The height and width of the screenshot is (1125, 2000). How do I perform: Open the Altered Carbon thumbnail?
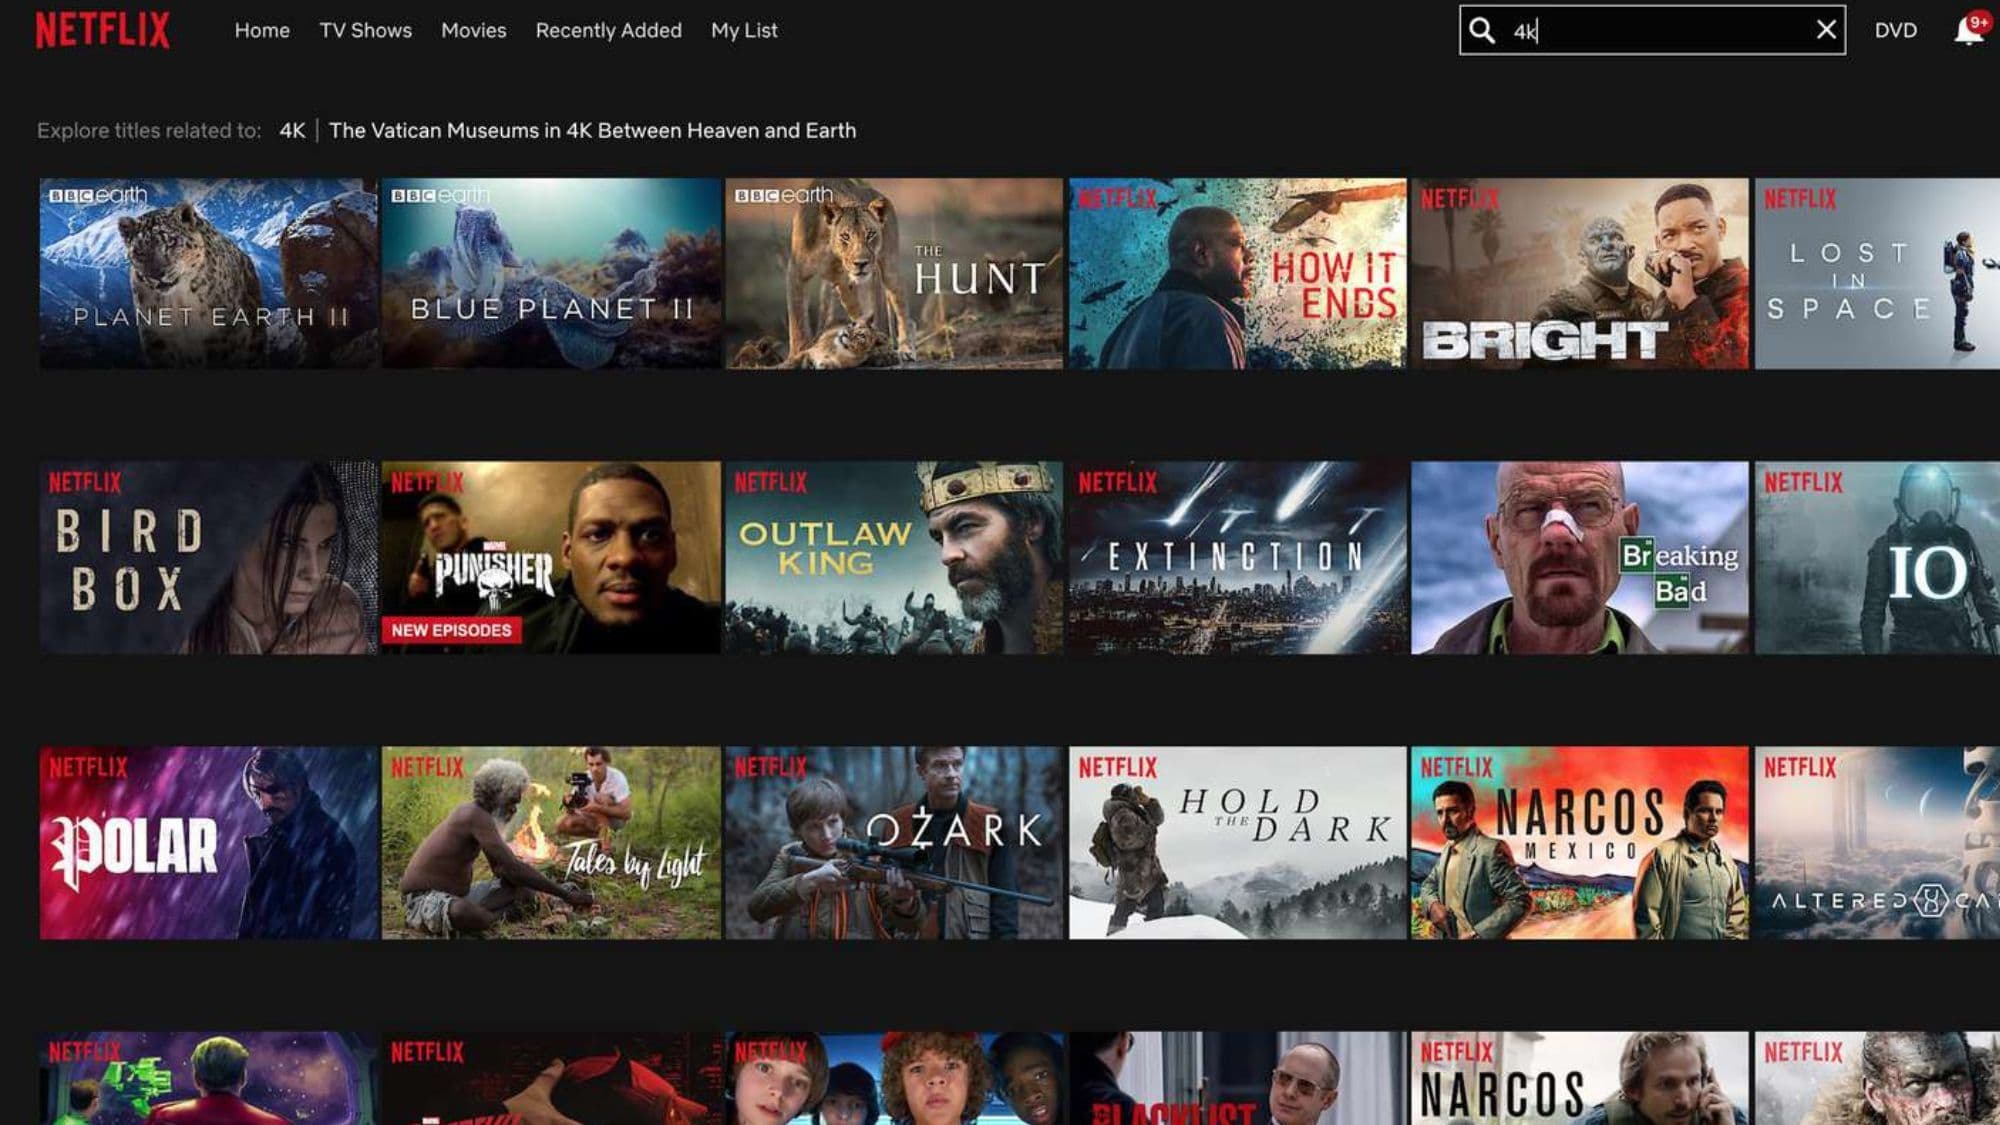coord(1877,843)
